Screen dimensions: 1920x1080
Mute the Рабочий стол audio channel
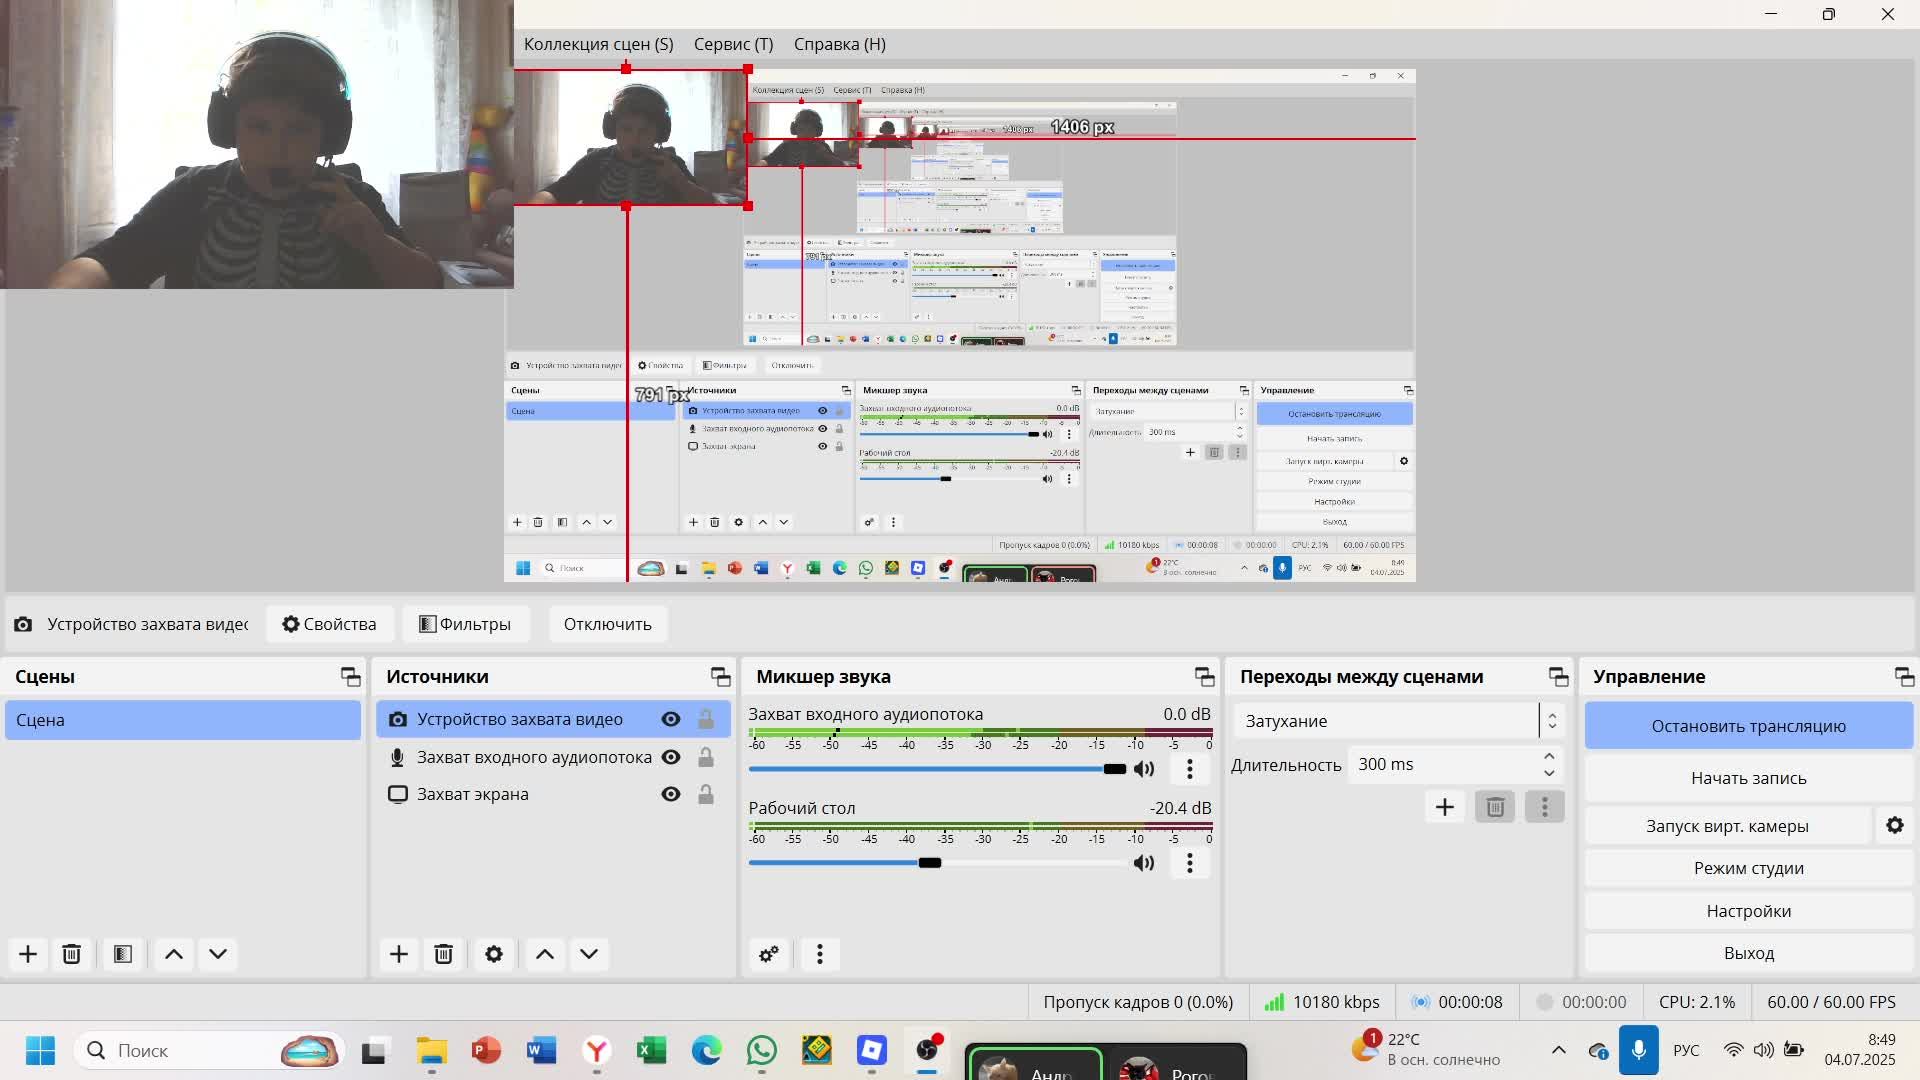1144,863
